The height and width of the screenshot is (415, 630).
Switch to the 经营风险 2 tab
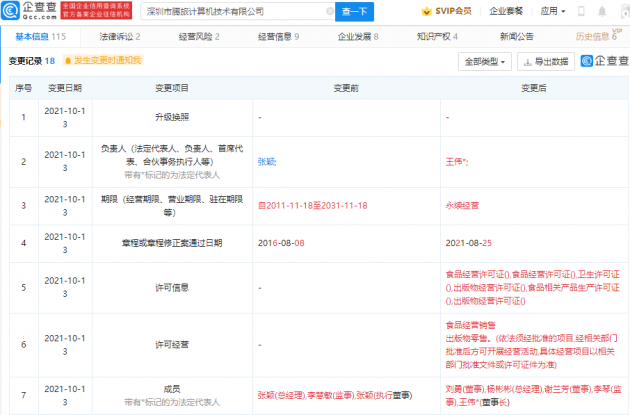pos(199,37)
